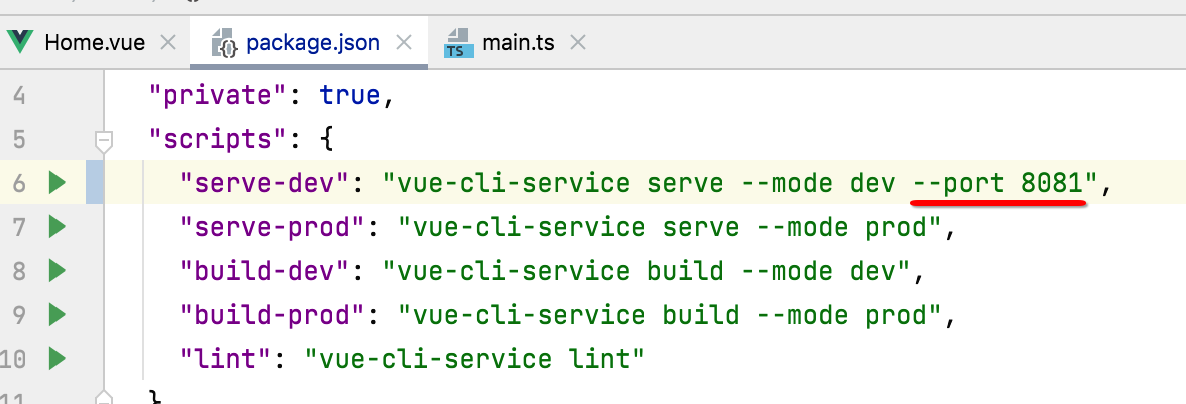
Task: Click the JSON file icon on package.json tab
Action: [x=225, y=42]
